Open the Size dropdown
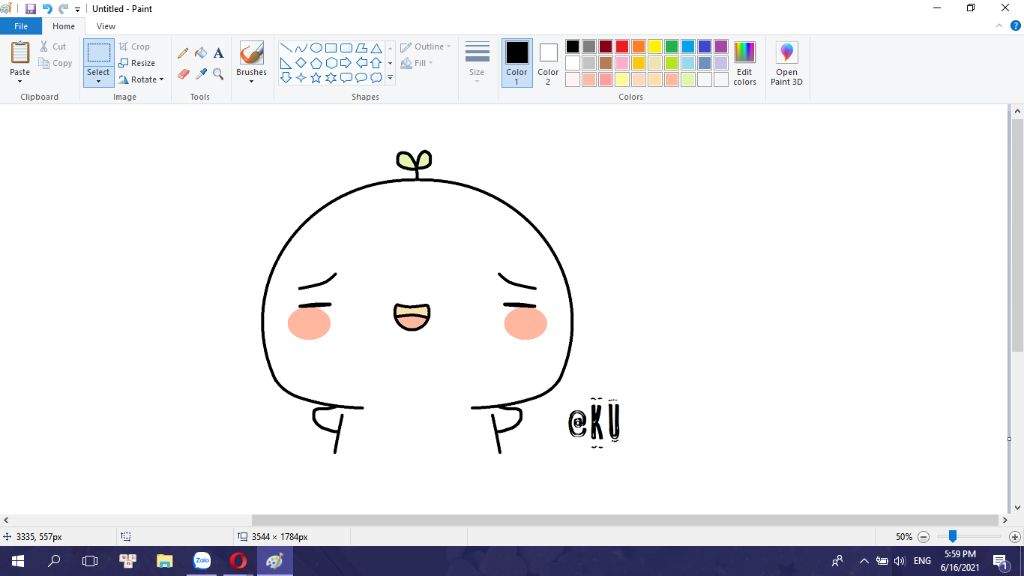 (477, 63)
